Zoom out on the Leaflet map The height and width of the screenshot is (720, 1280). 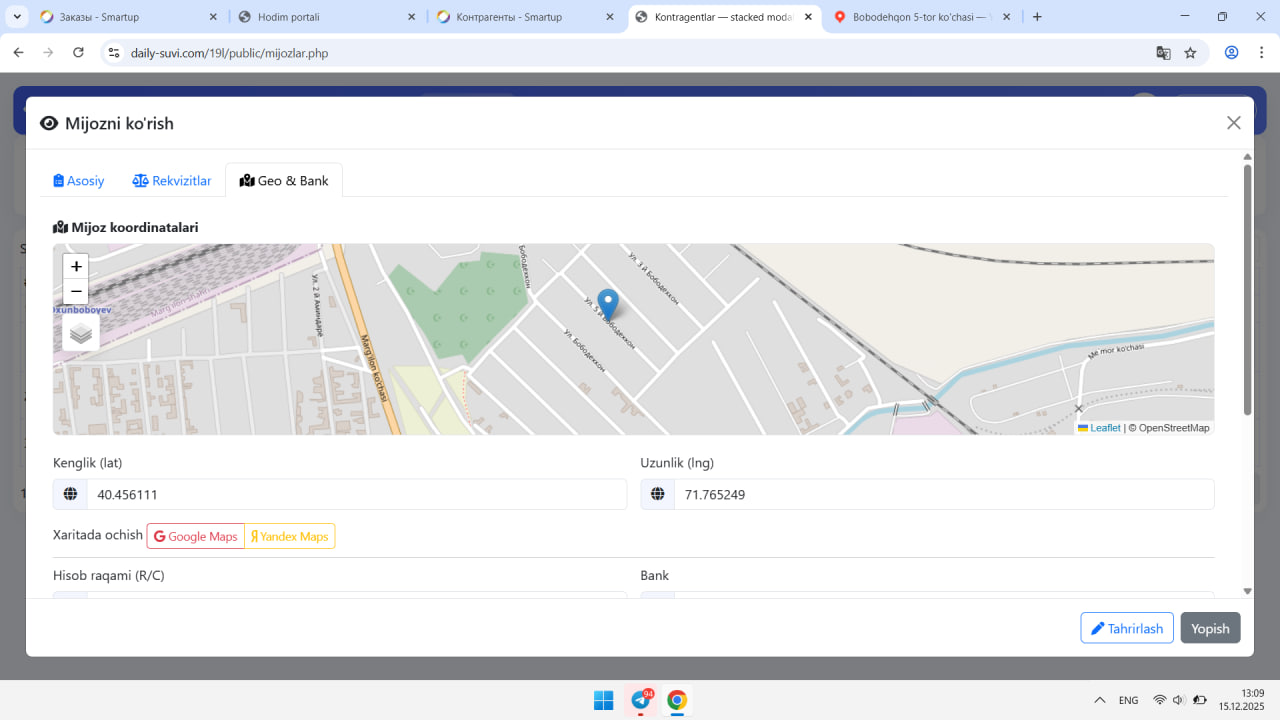point(76,292)
